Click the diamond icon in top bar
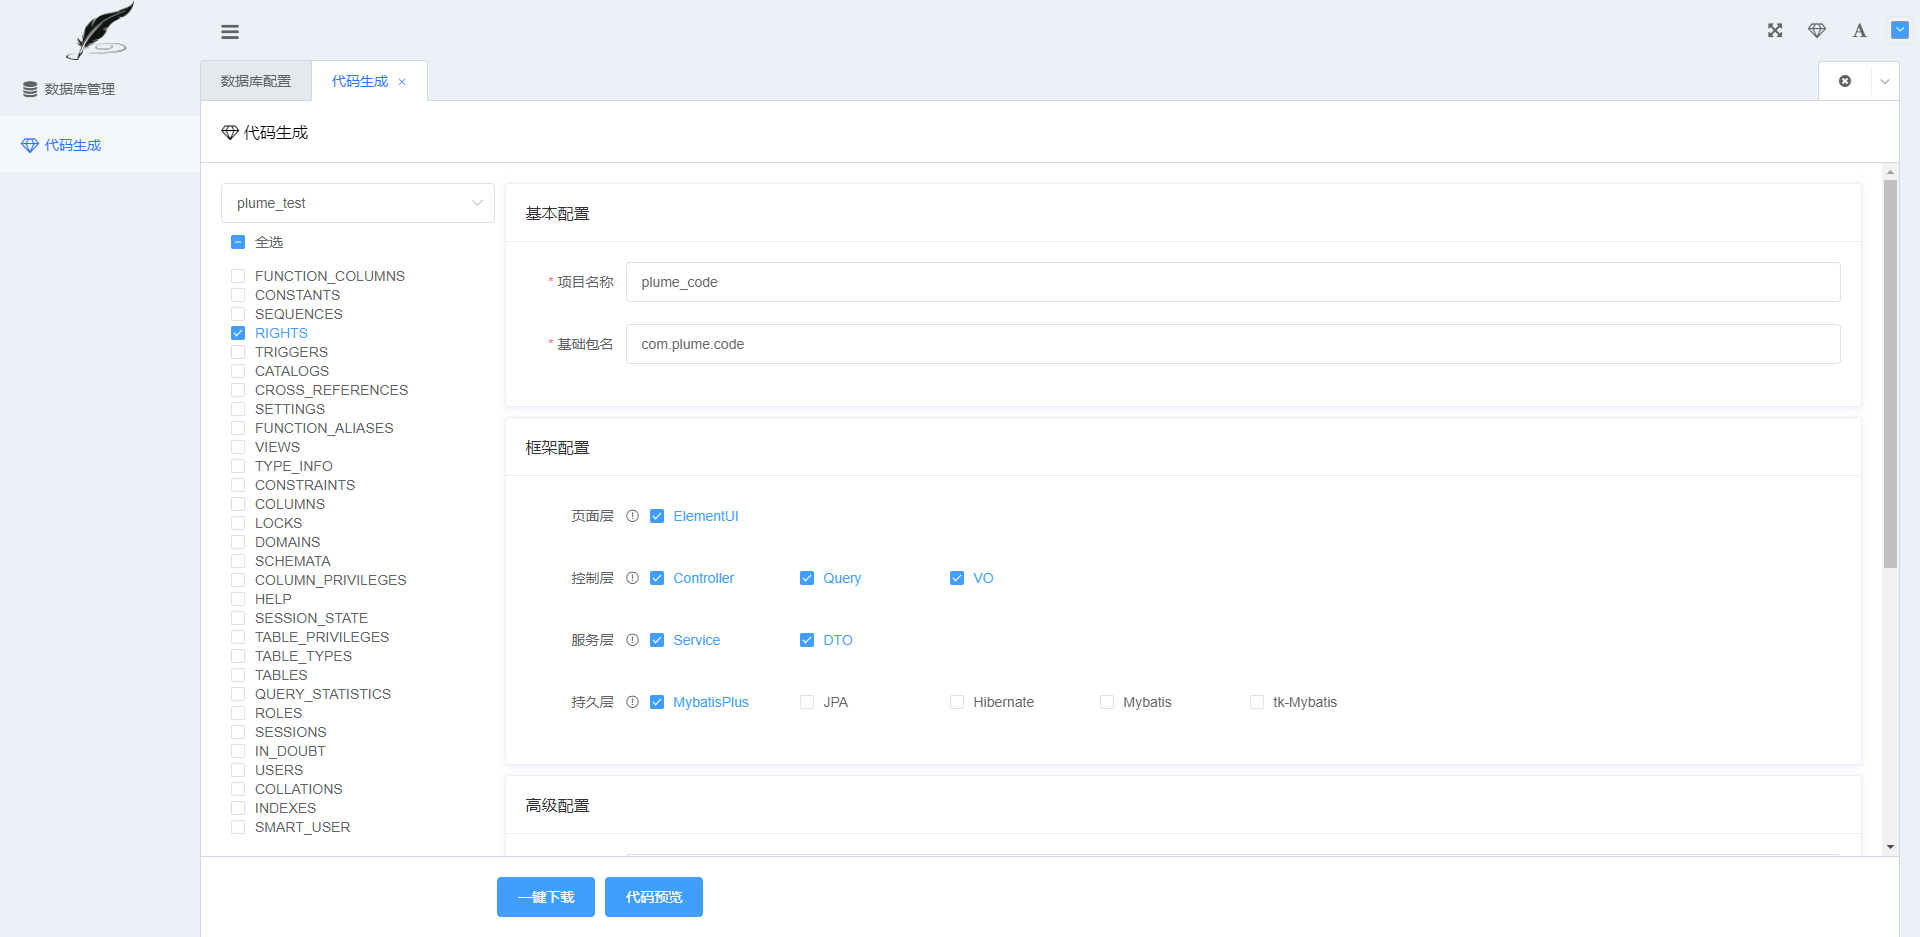 [x=1817, y=31]
